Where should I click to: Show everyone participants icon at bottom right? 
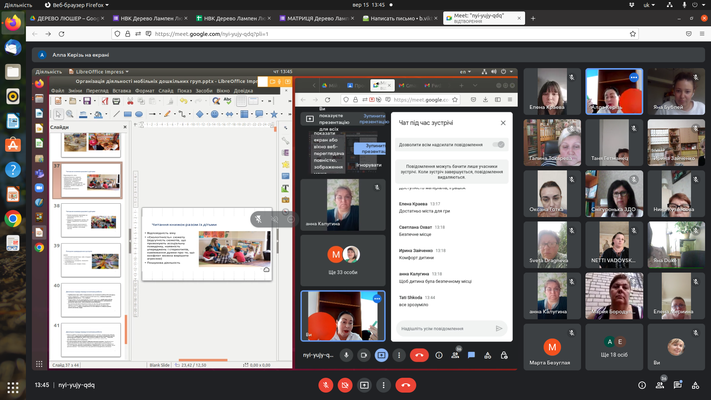pos(660,385)
